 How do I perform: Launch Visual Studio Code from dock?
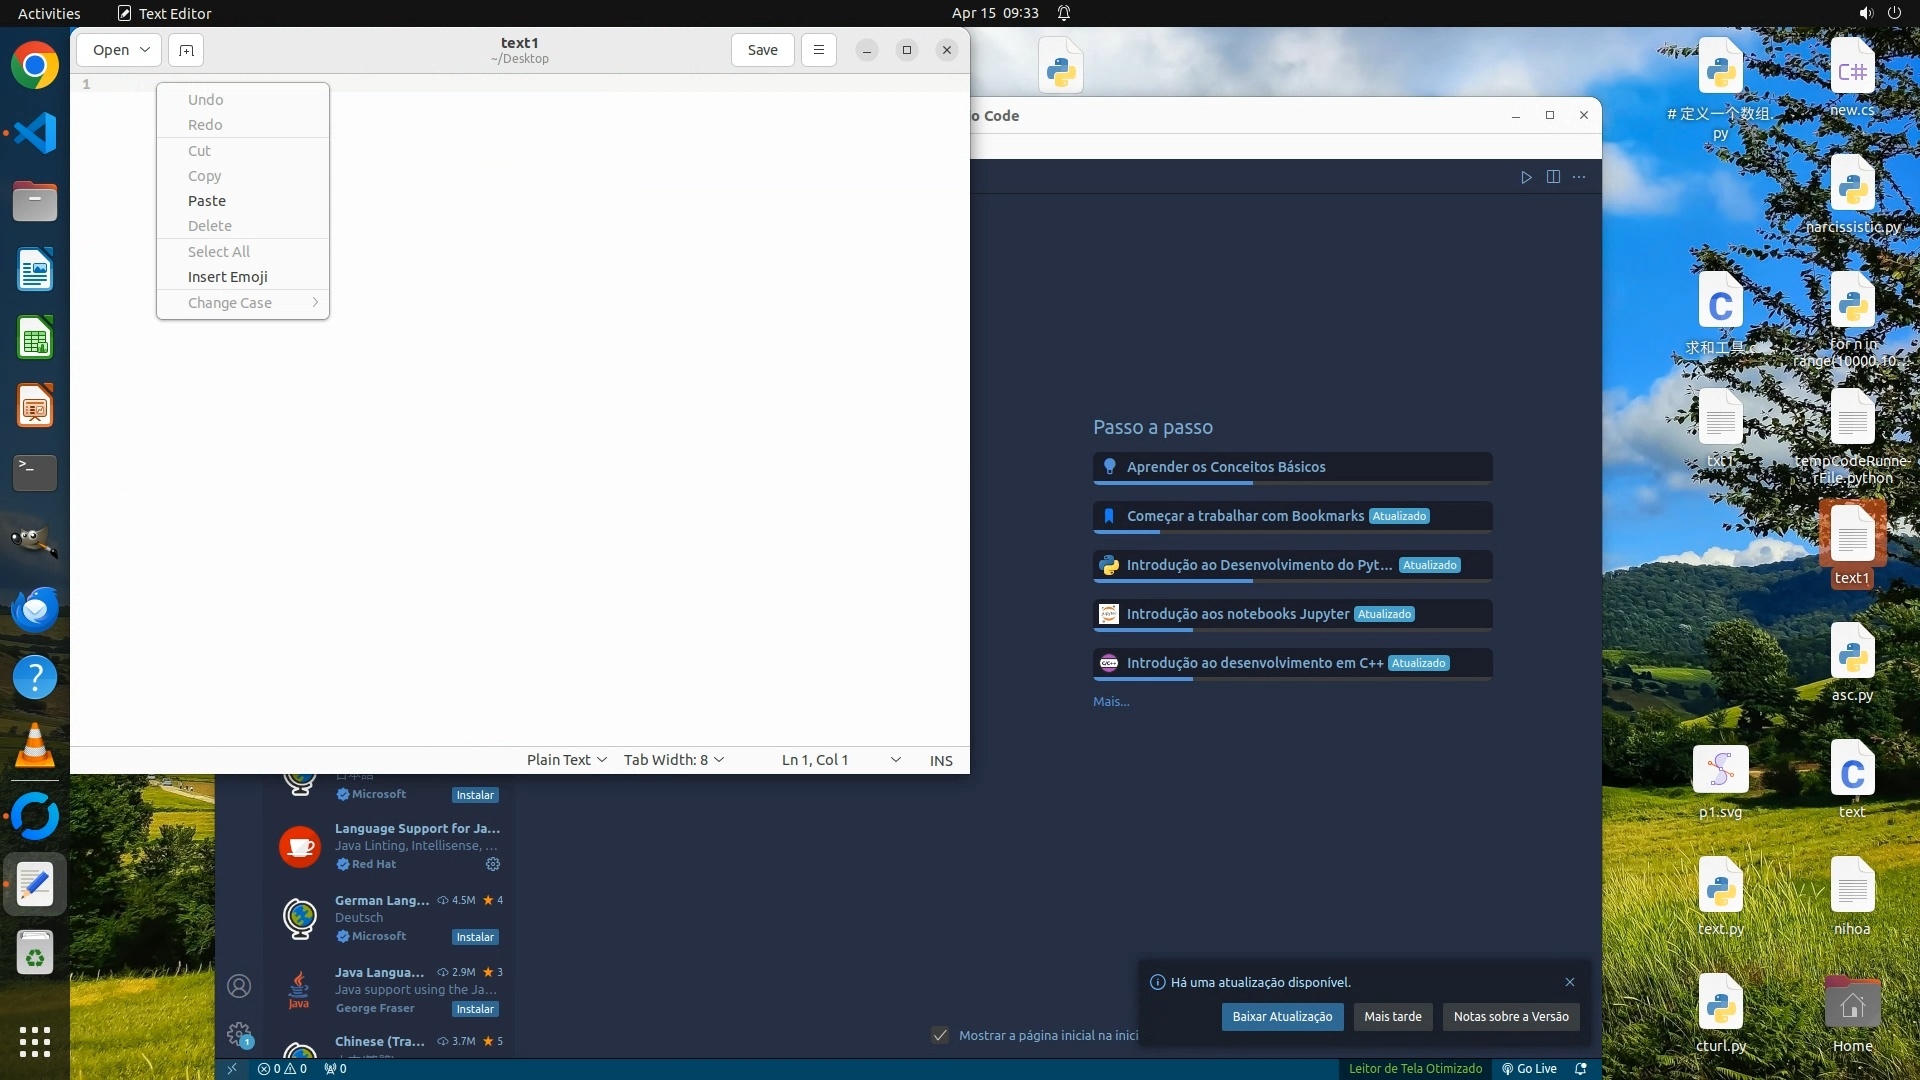pyautogui.click(x=35, y=133)
